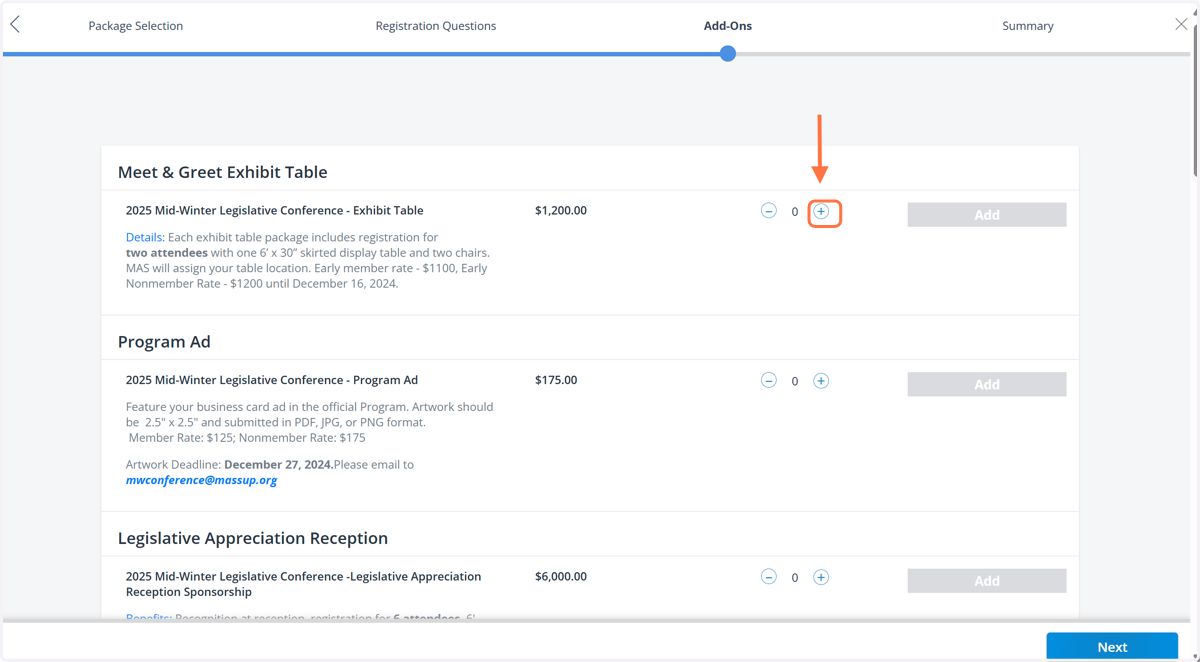Increase Program Ad quantity with plus
The image size is (1200, 662).
821,381
